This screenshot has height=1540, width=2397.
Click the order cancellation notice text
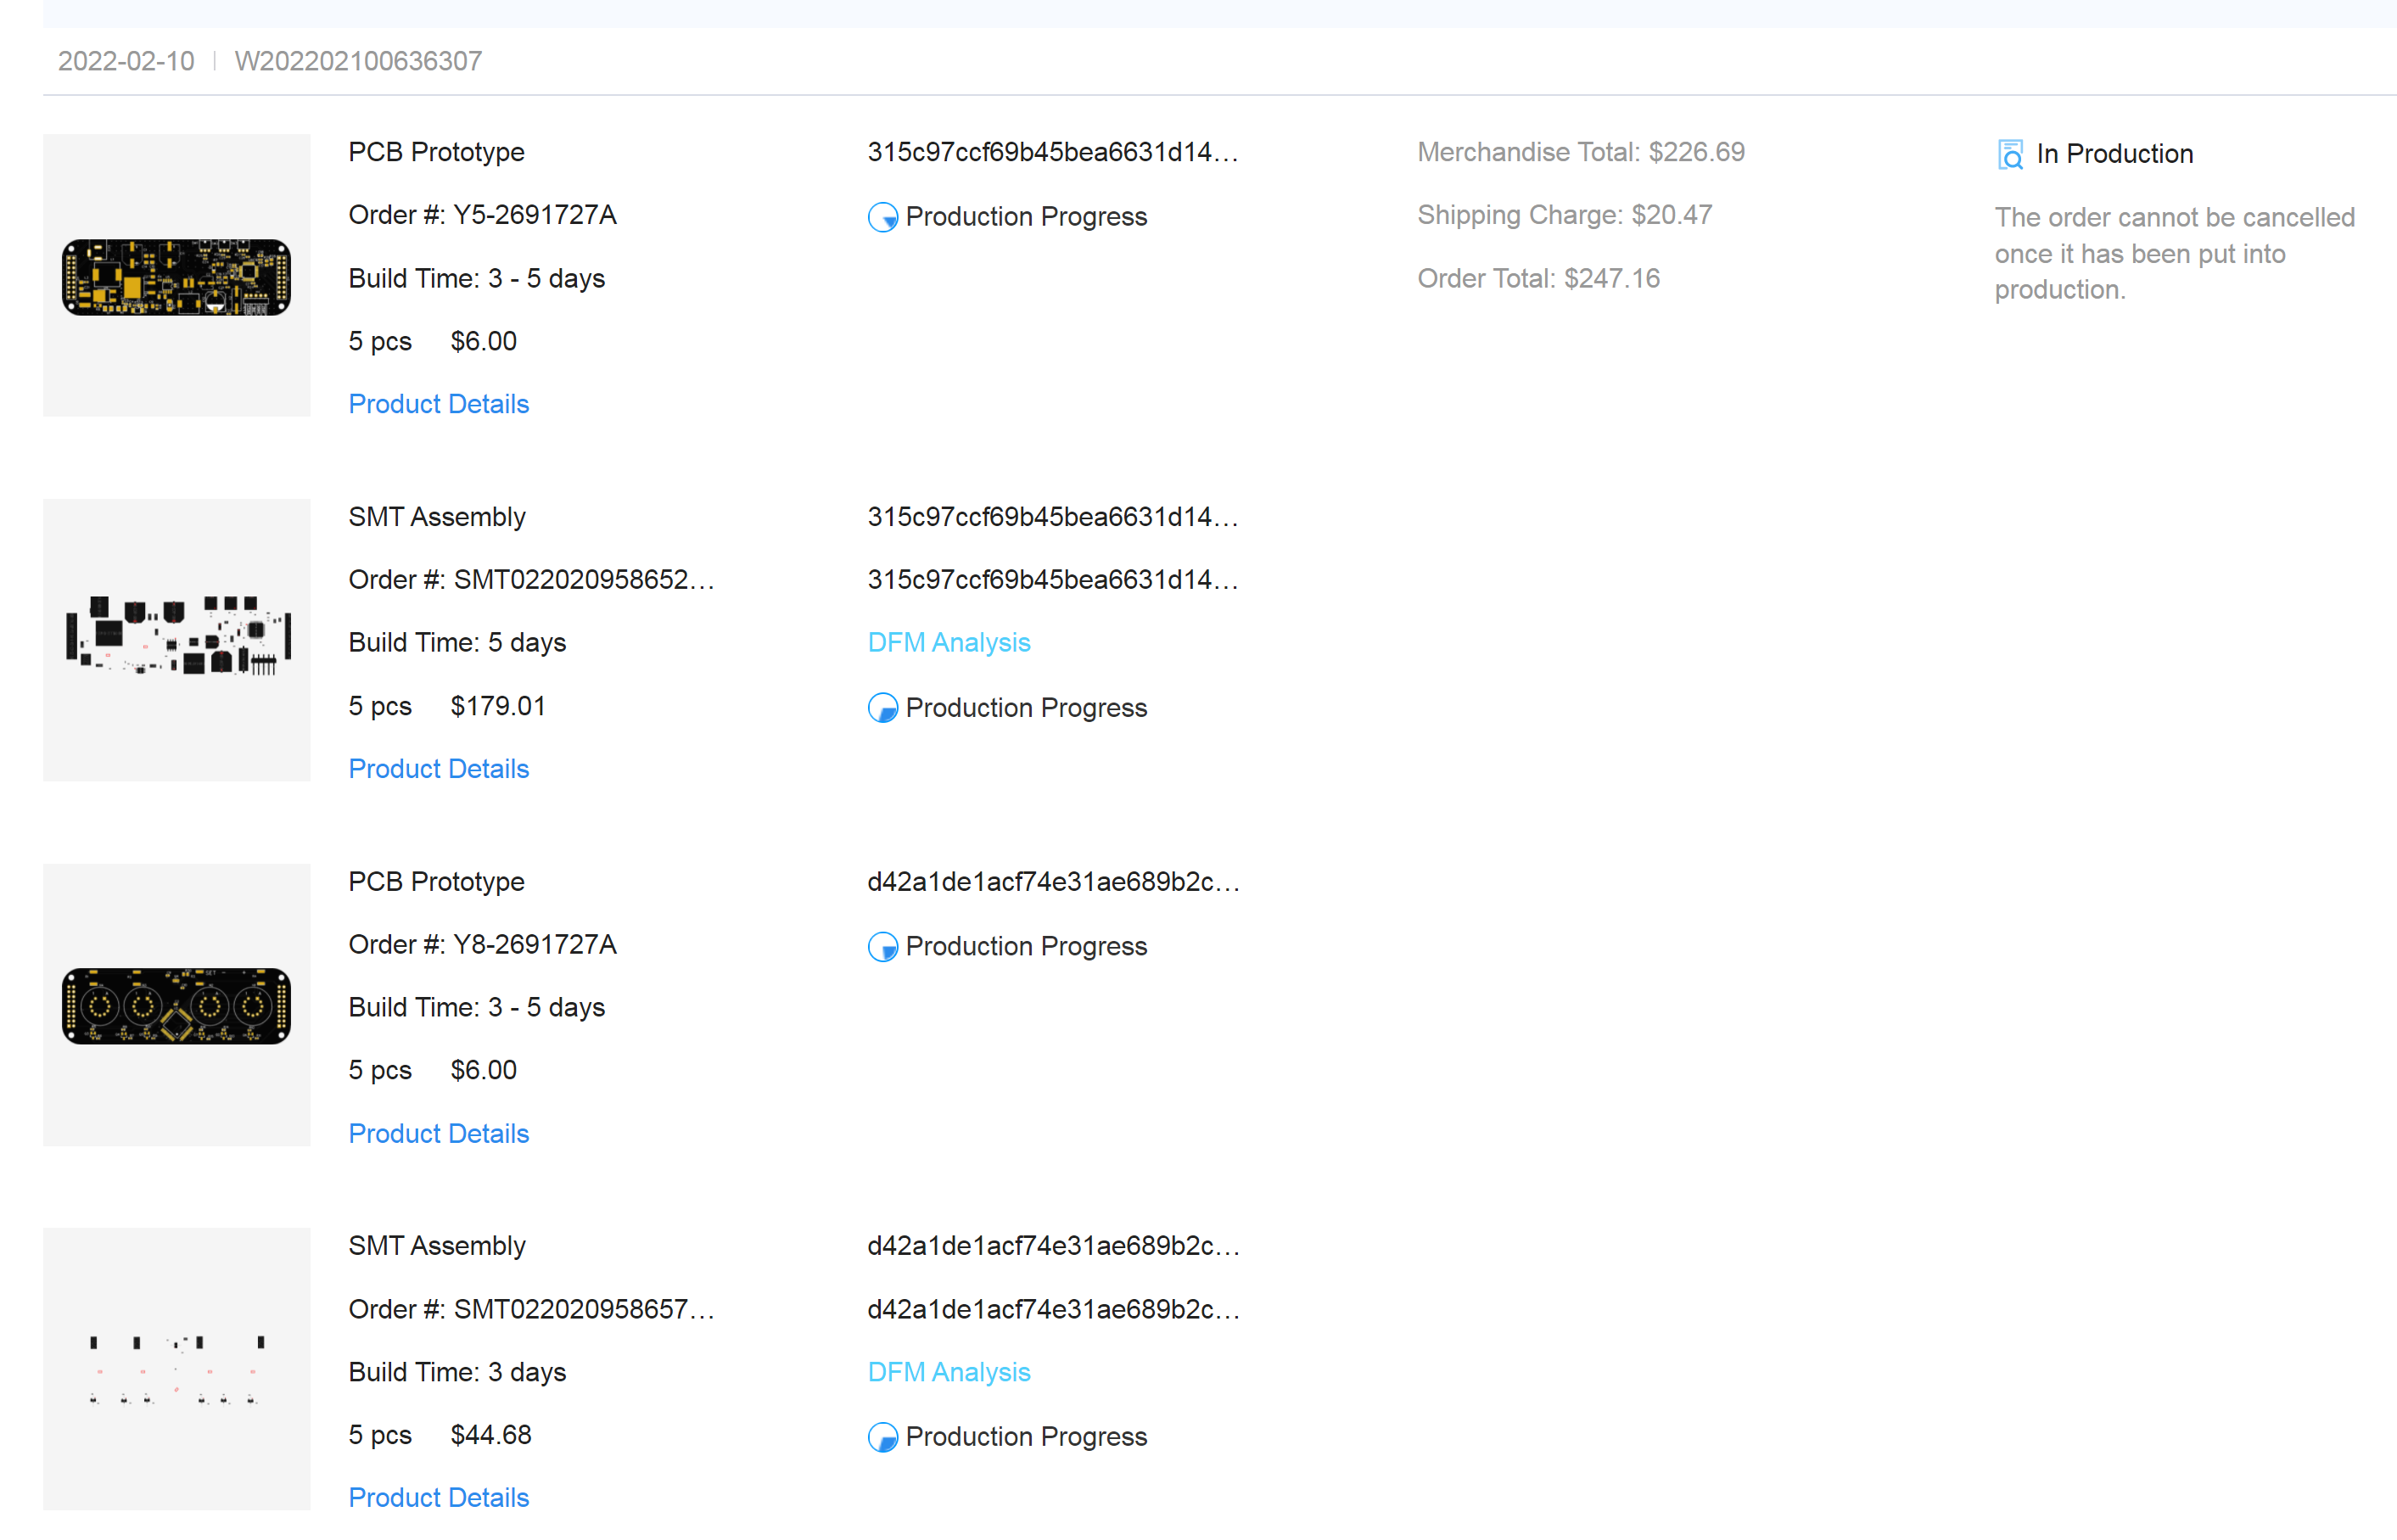coord(2174,254)
